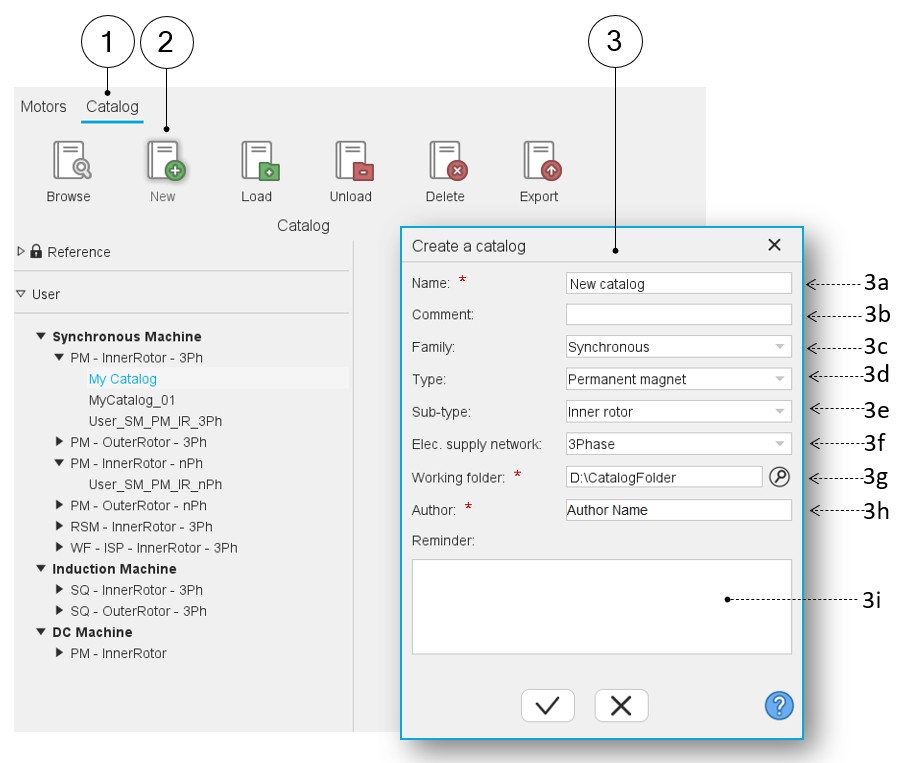This screenshot has height=763, width=912.
Task: Collapse the Induction Machine node
Action: click(x=41, y=568)
